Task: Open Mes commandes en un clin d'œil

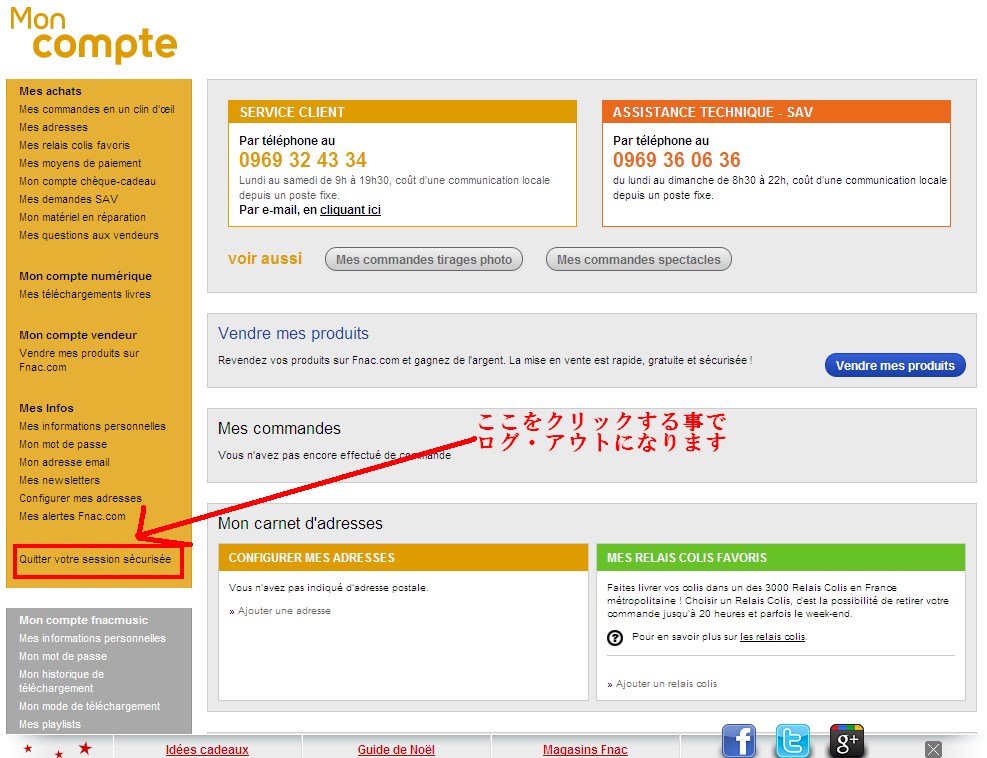Action: pyautogui.click(x=97, y=109)
